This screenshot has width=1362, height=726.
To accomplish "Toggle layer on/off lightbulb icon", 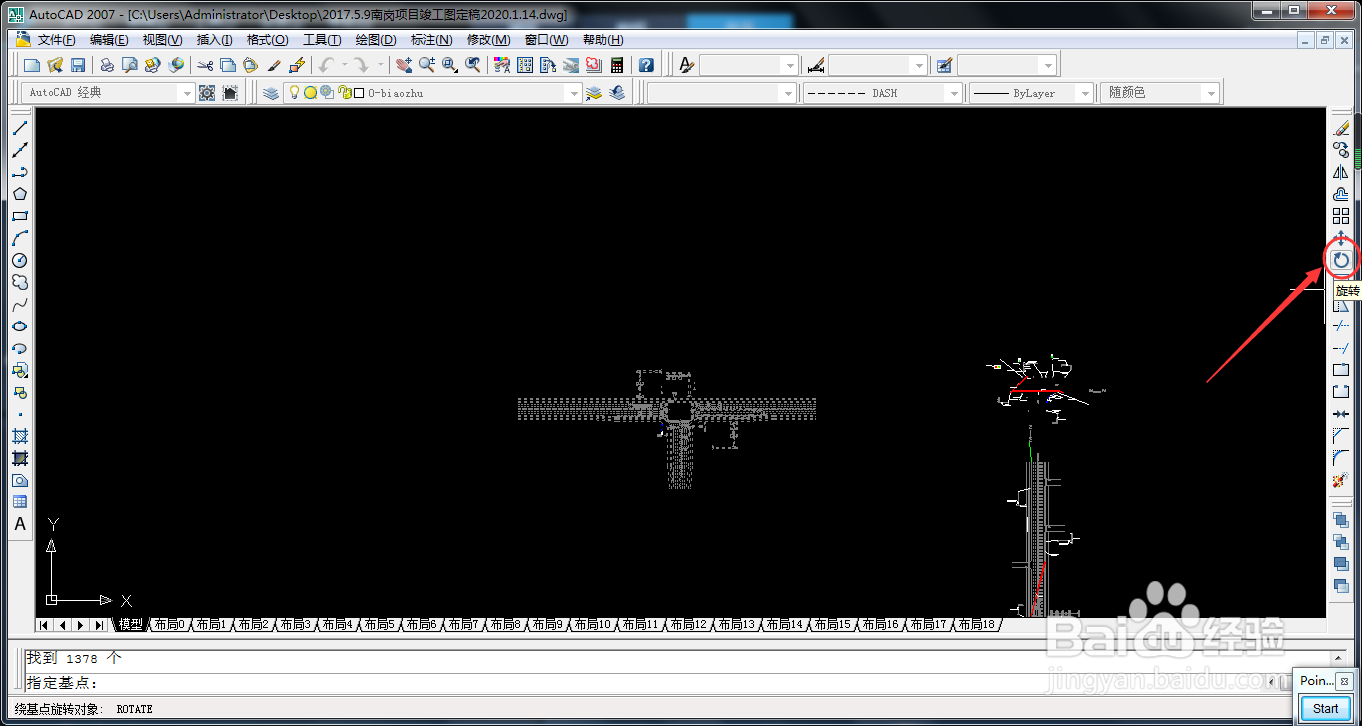I will click(x=295, y=93).
